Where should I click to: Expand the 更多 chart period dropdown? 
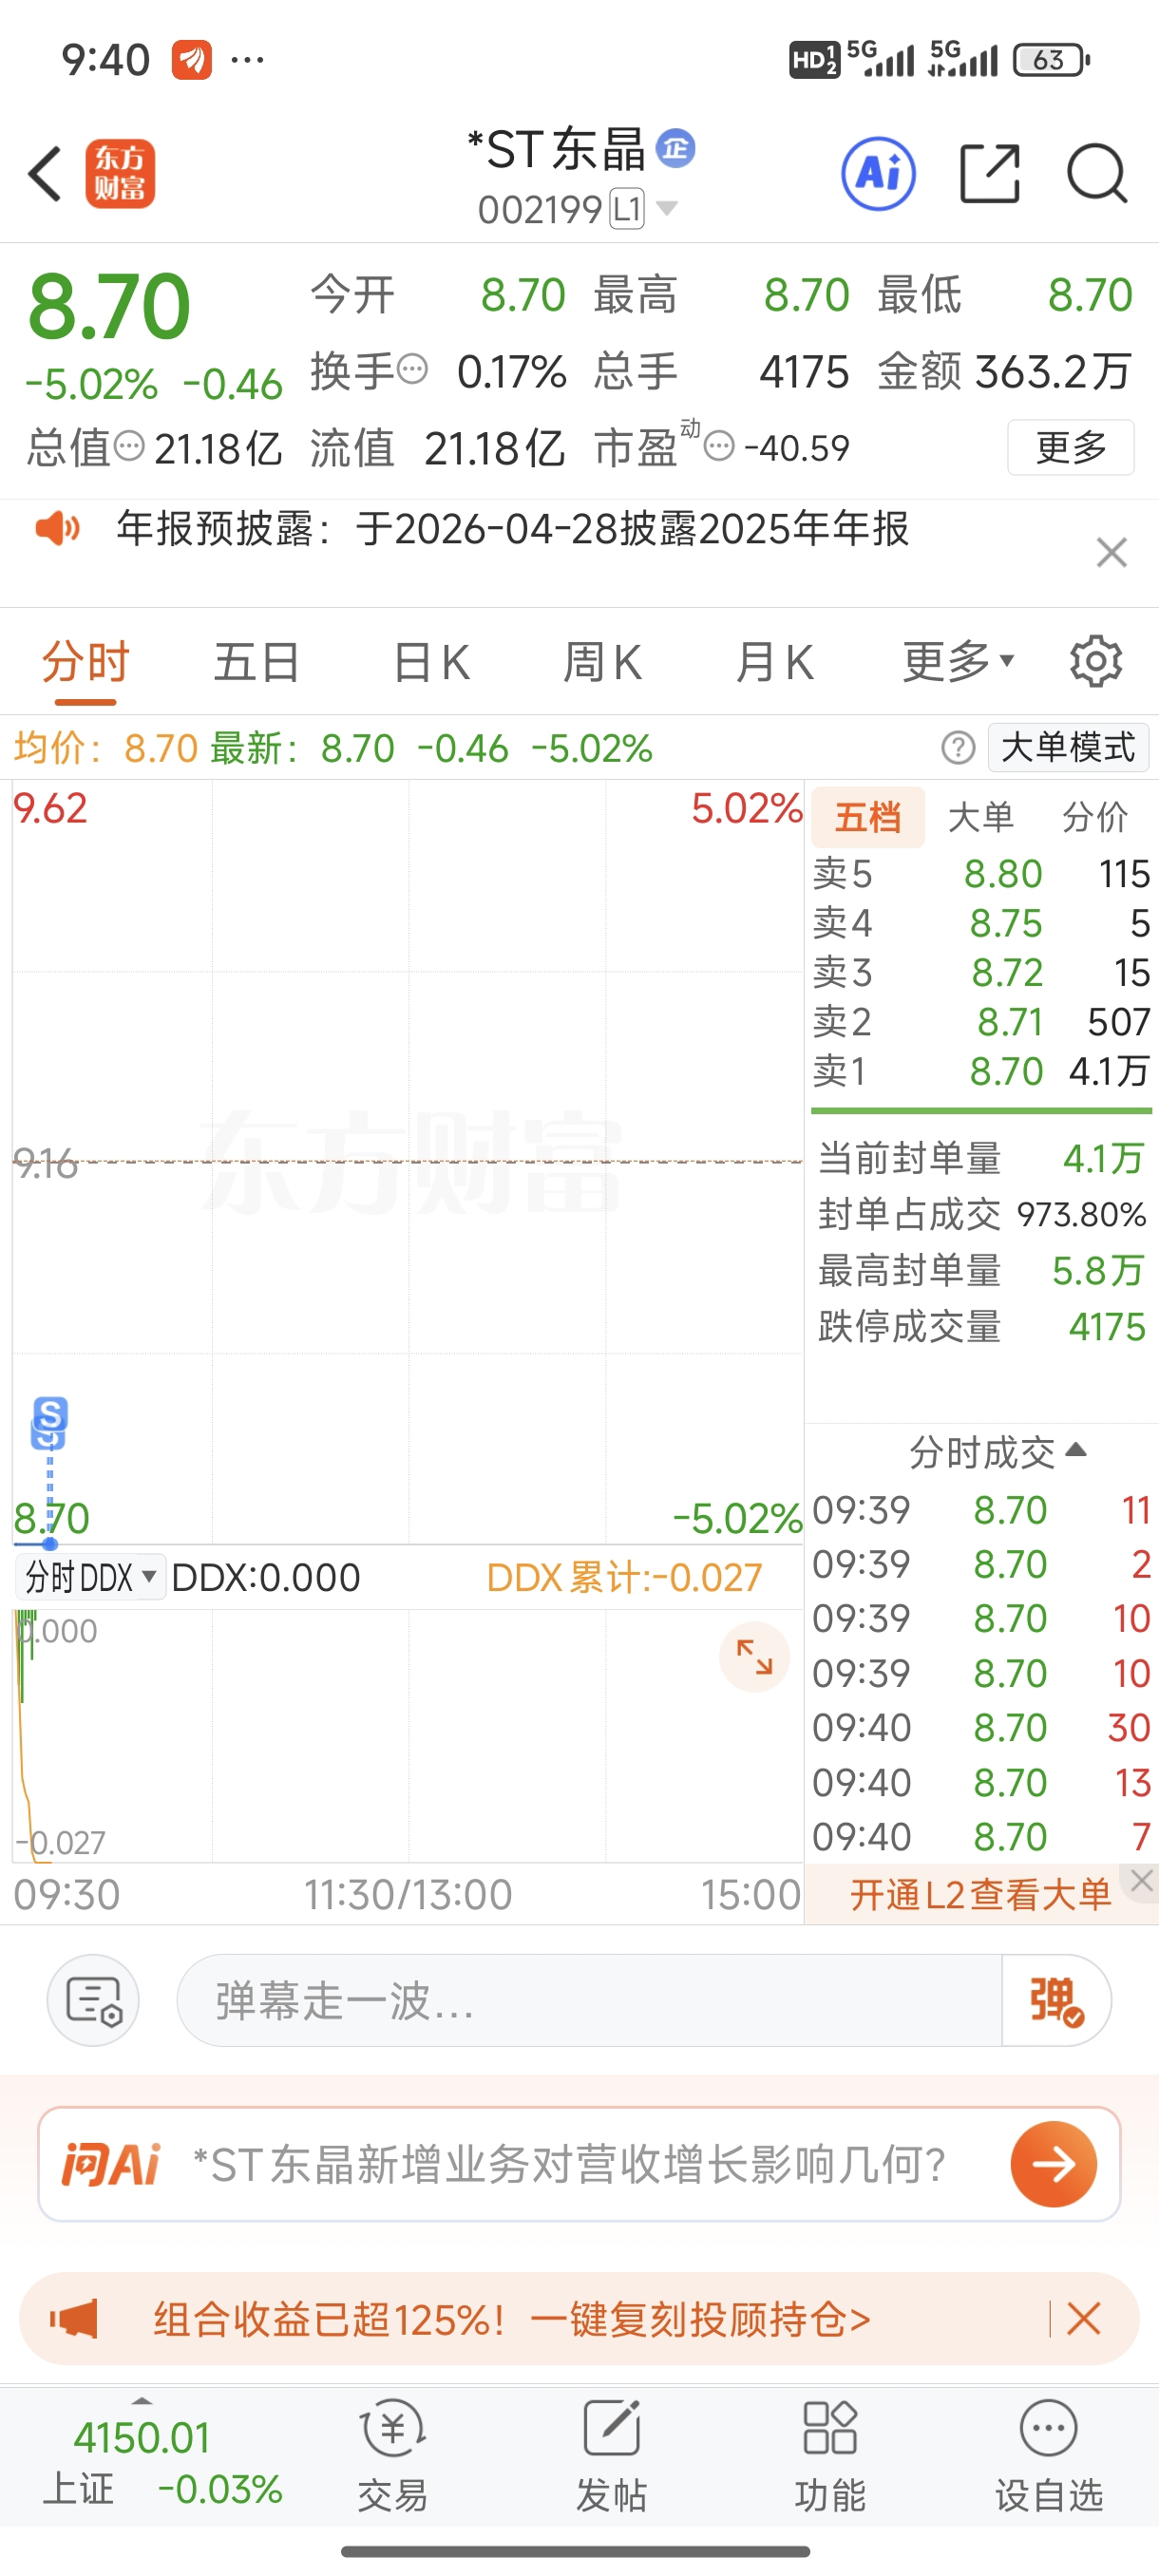(x=959, y=662)
